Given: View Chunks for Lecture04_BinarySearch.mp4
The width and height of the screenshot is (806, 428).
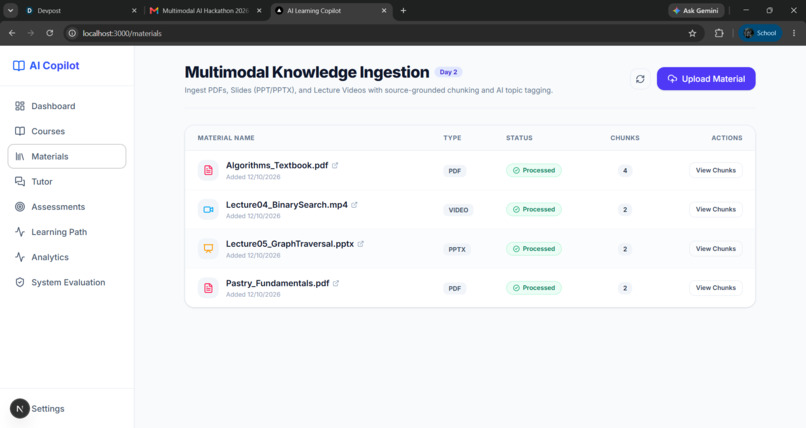Looking at the screenshot, I should point(716,209).
